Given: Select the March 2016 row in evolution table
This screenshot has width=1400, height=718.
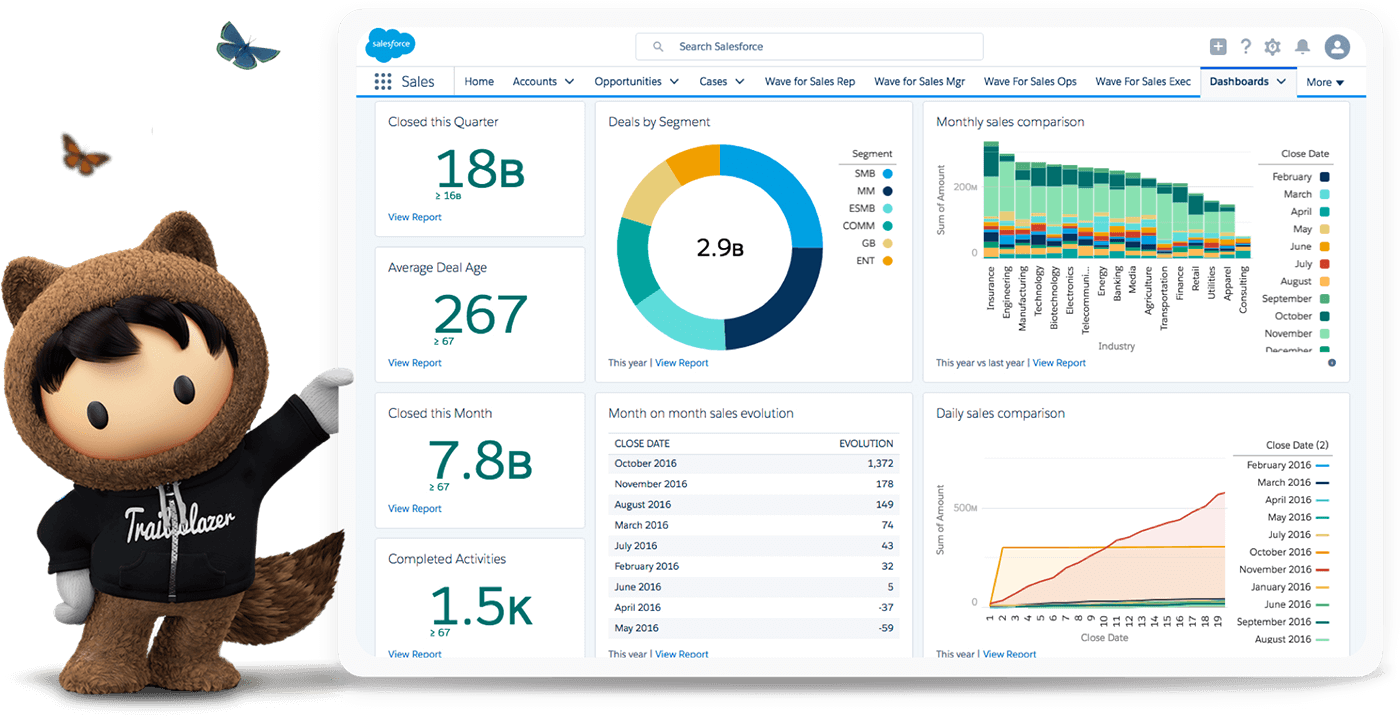Looking at the screenshot, I should click(754, 525).
